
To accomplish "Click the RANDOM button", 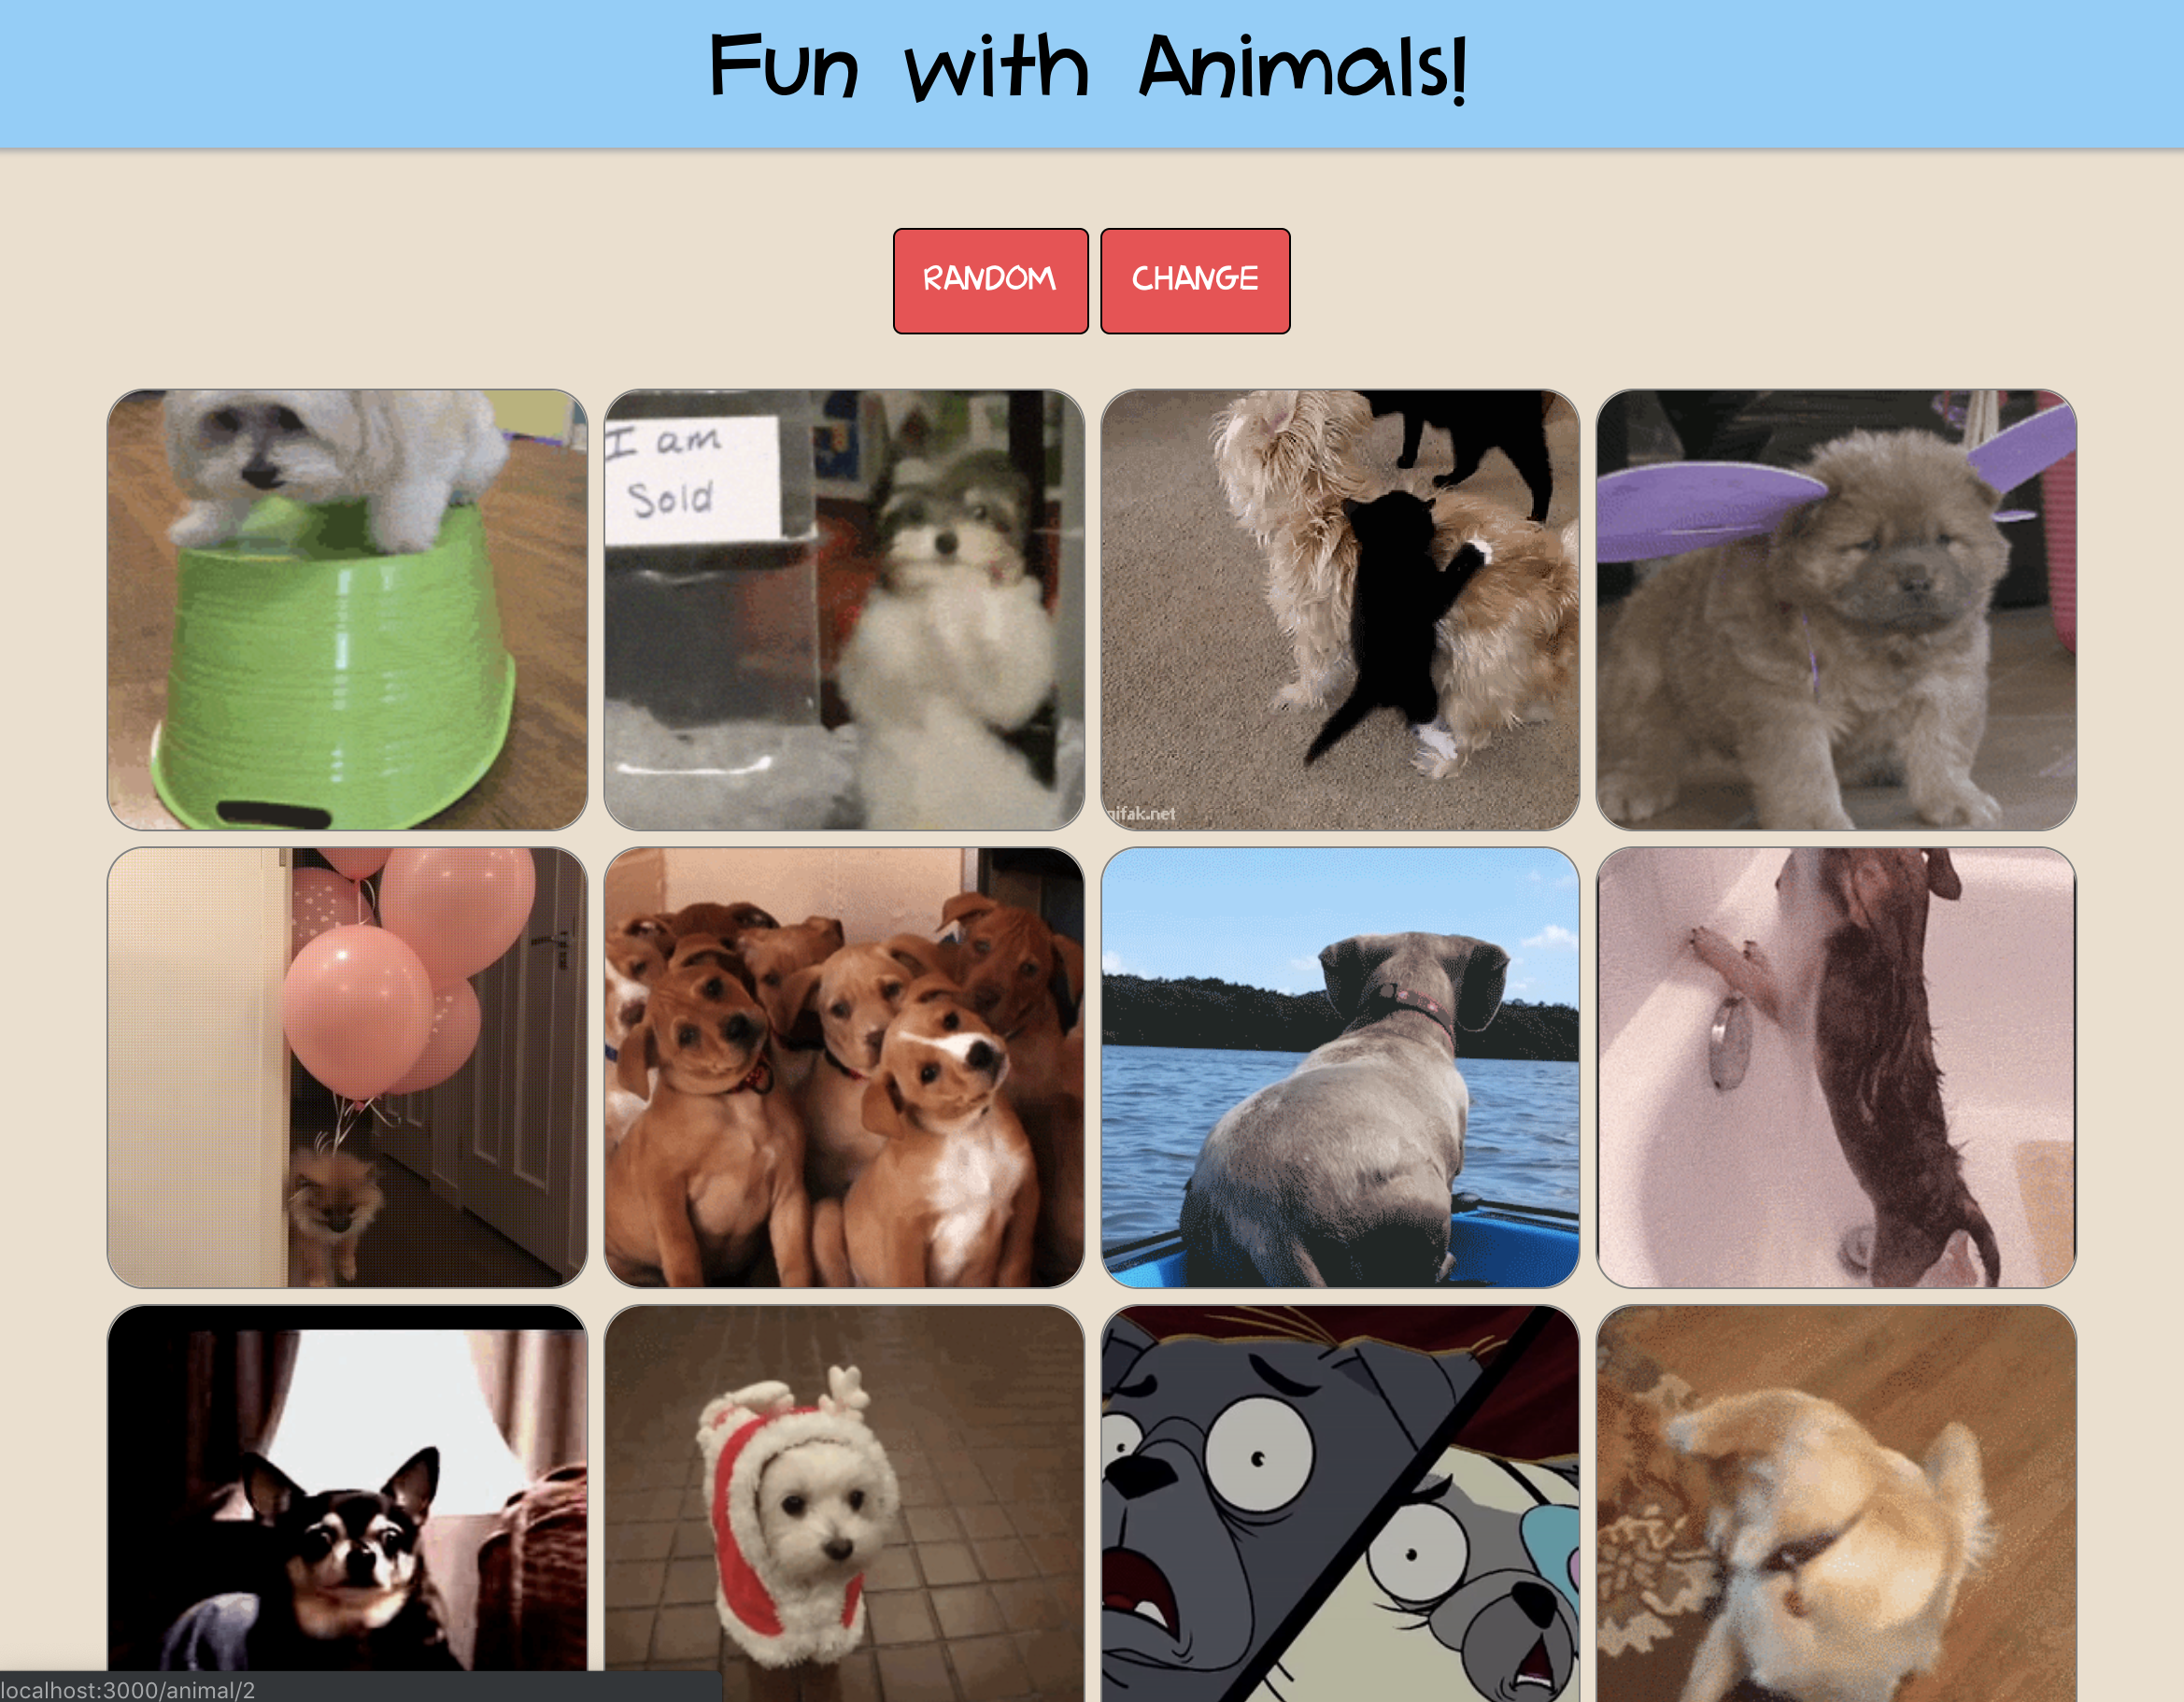I will (990, 281).
